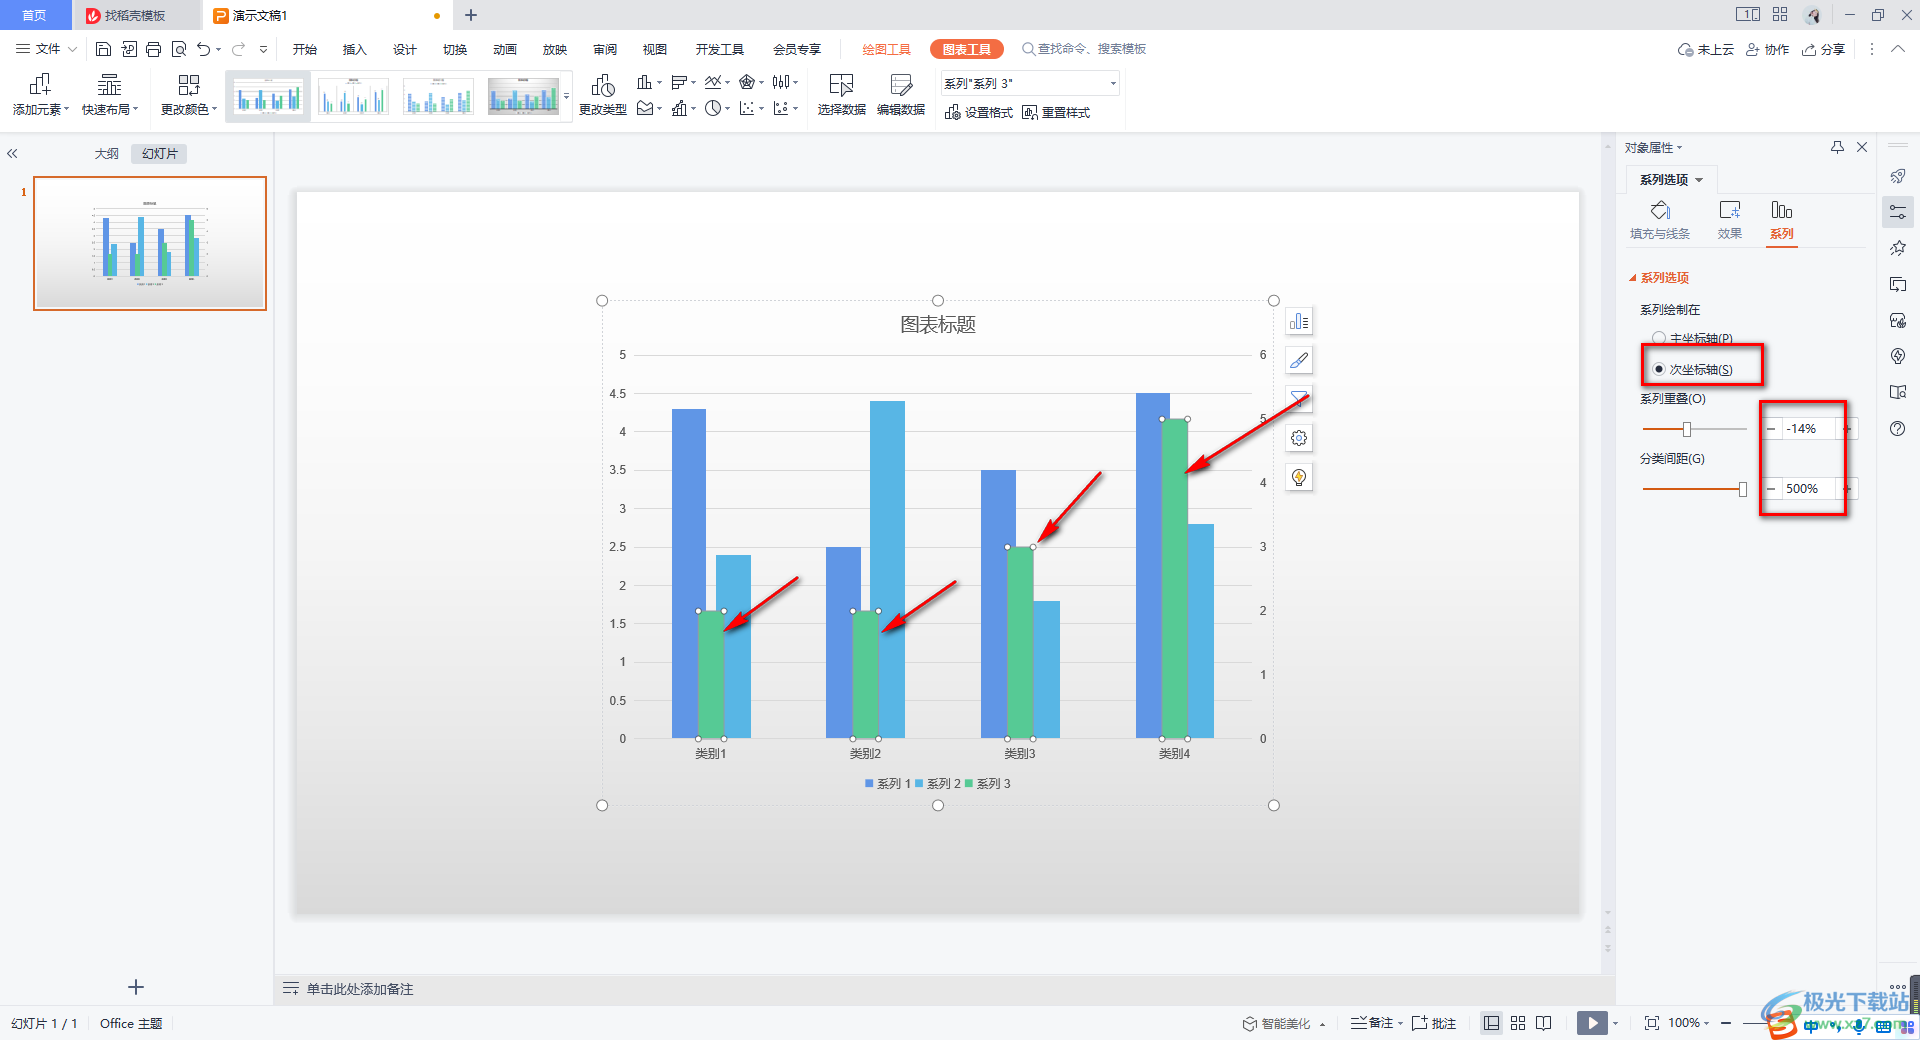Click Add Chart Element (添加元素)
Image resolution: width=1920 pixels, height=1040 pixels.
(x=41, y=95)
